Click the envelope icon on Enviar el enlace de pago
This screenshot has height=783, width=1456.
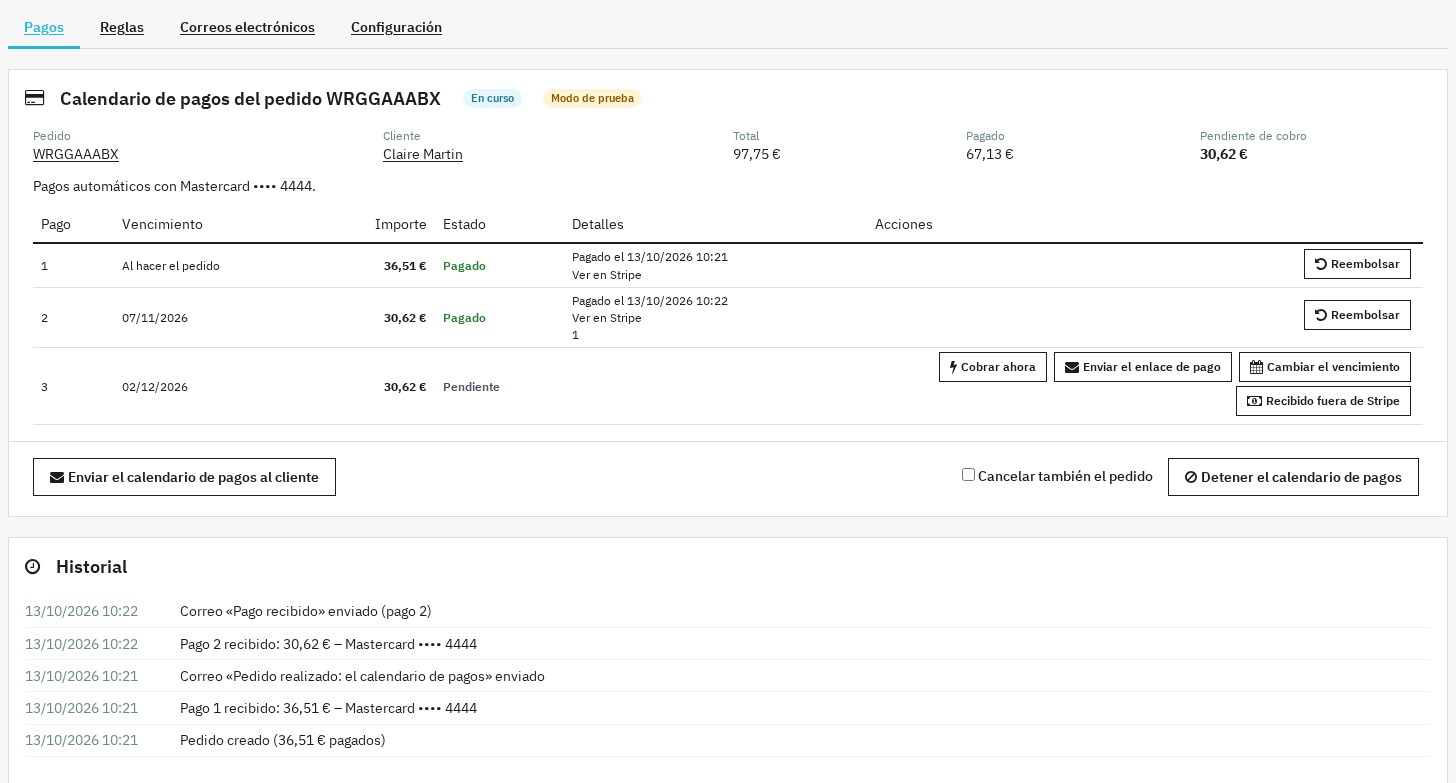[1072, 367]
